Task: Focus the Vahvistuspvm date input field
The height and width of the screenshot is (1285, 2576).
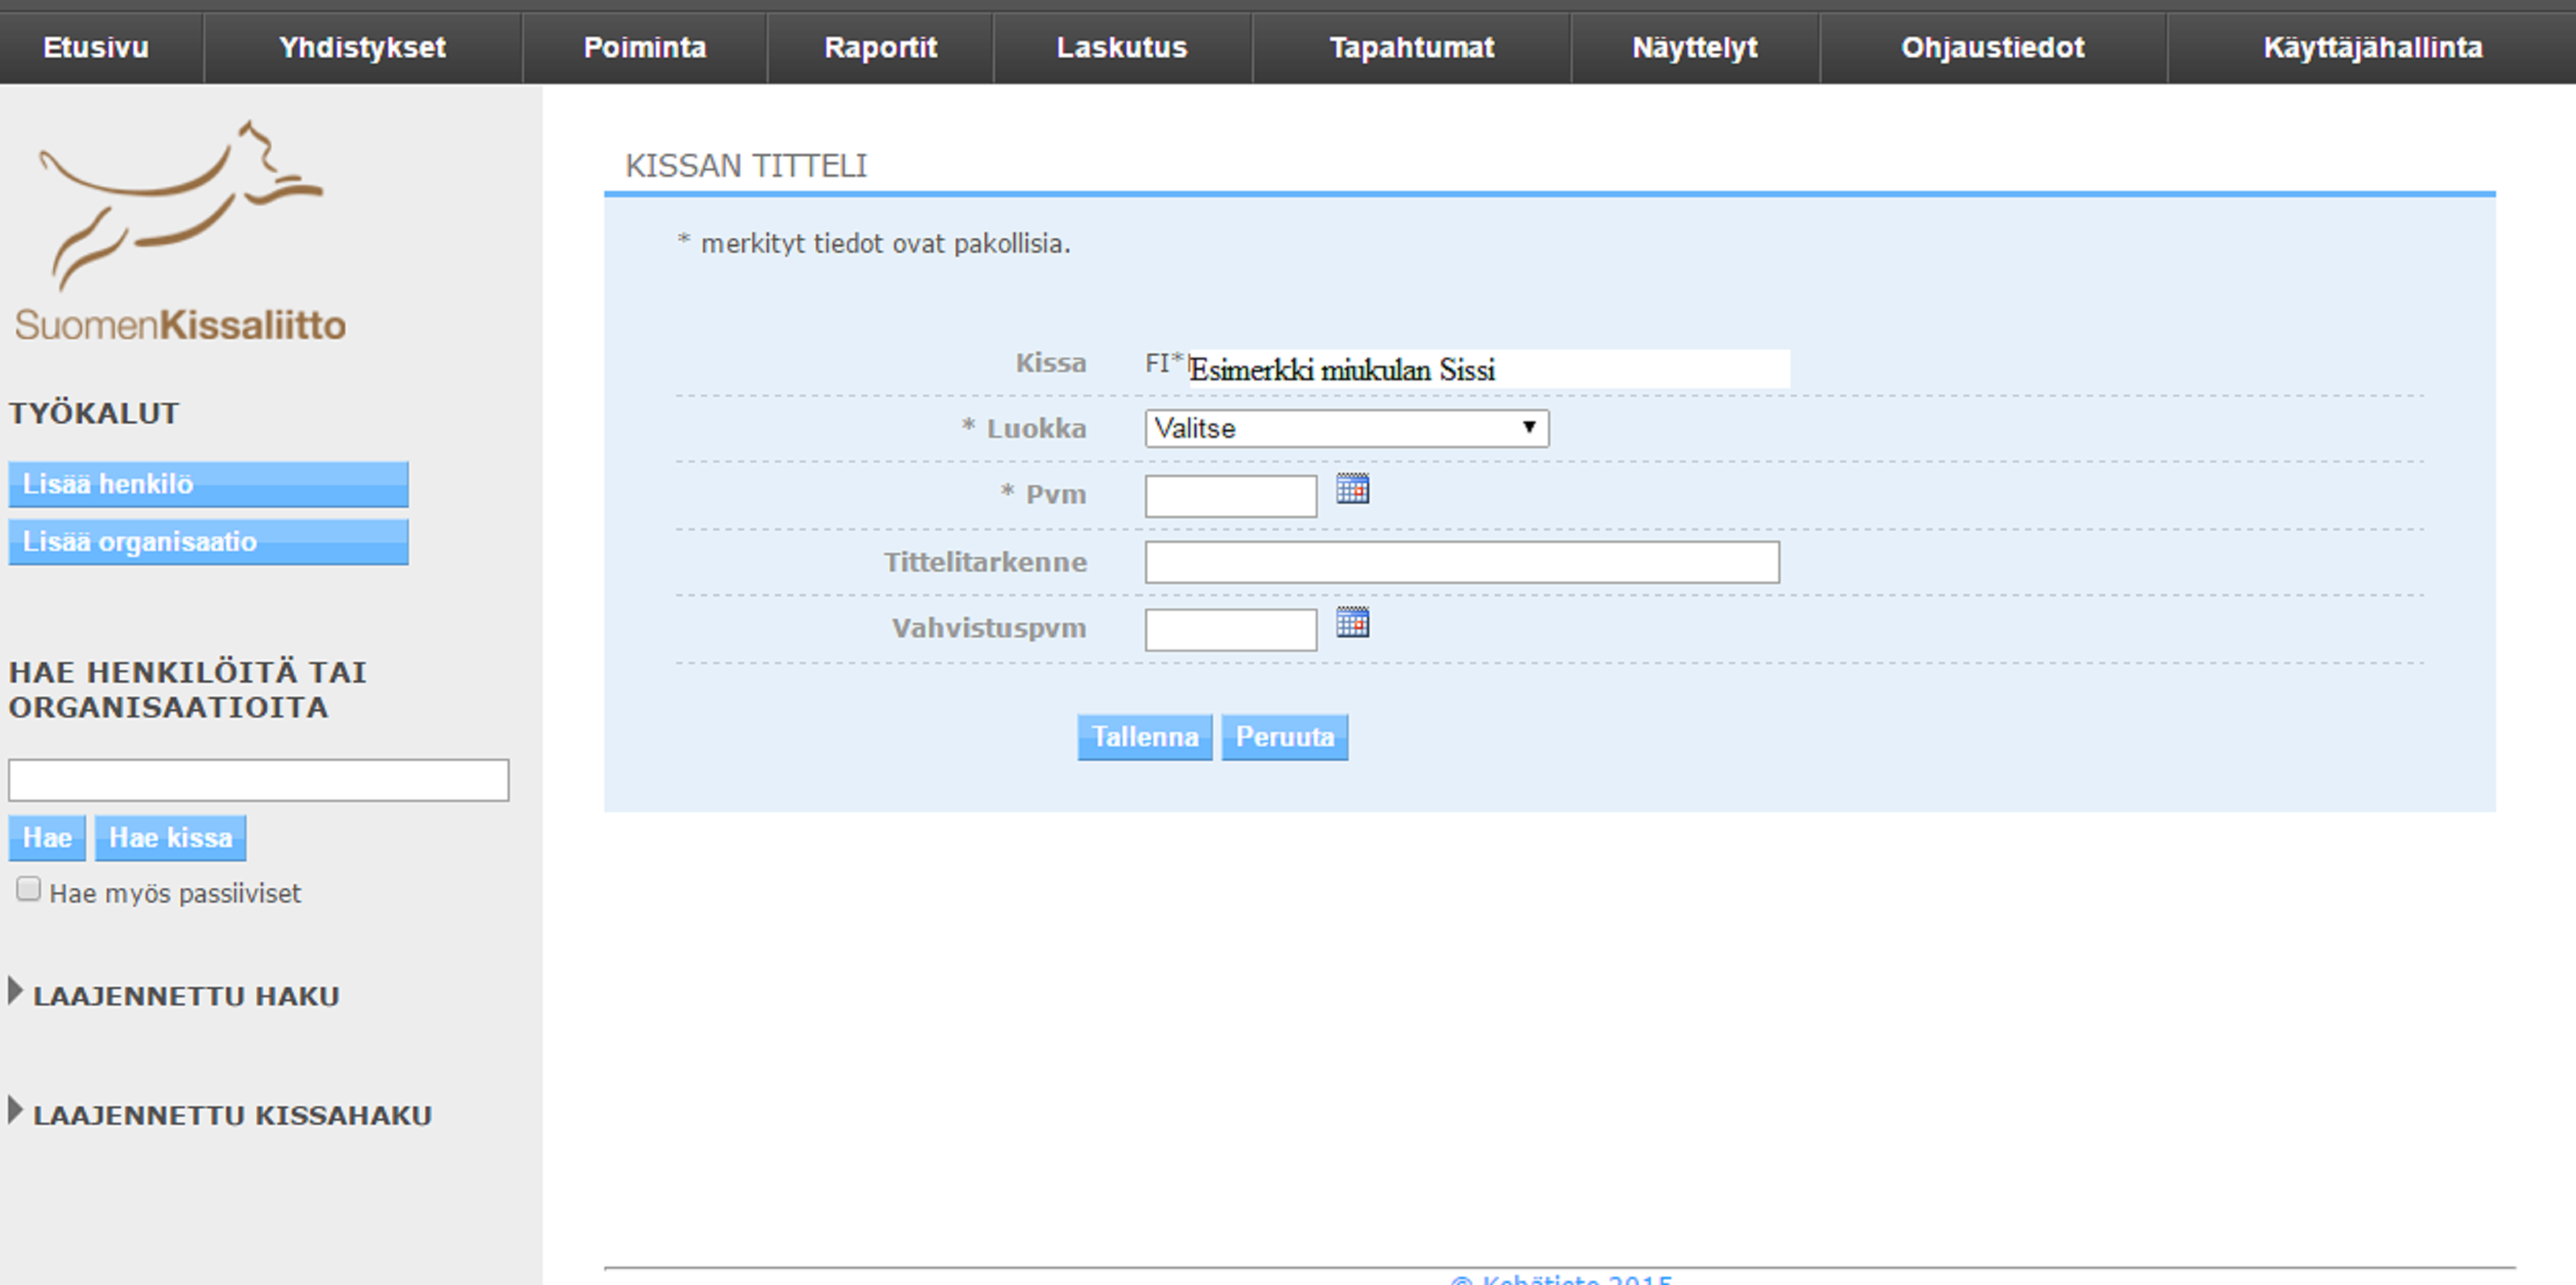Action: 1230,630
